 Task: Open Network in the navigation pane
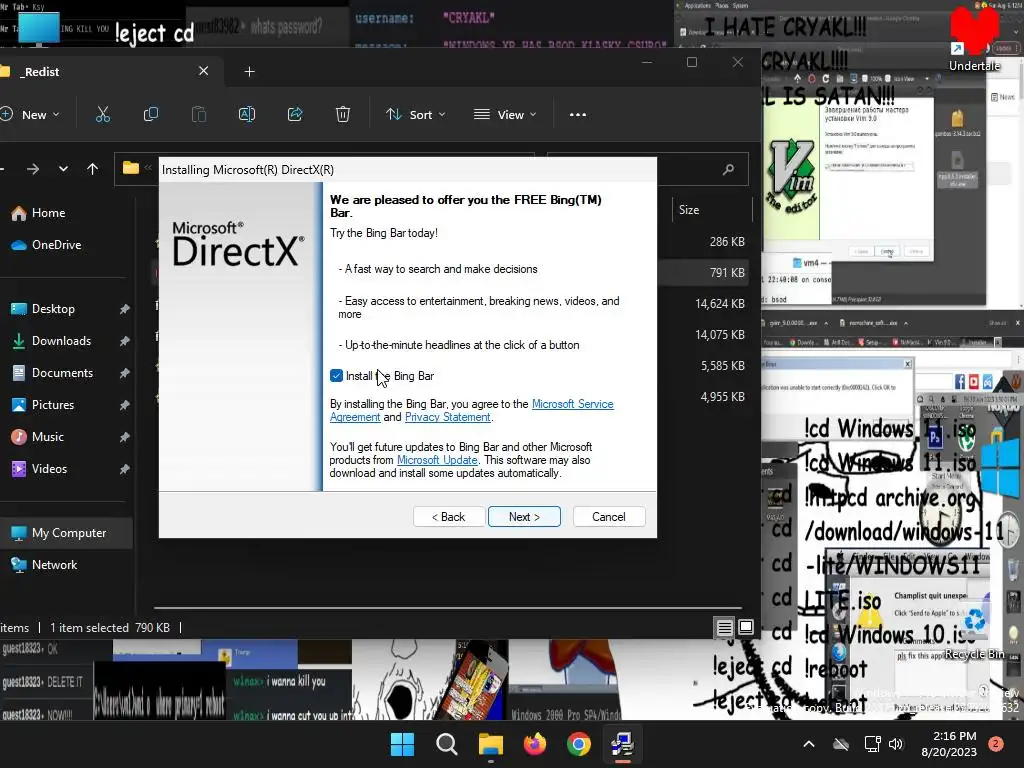tap(54, 565)
